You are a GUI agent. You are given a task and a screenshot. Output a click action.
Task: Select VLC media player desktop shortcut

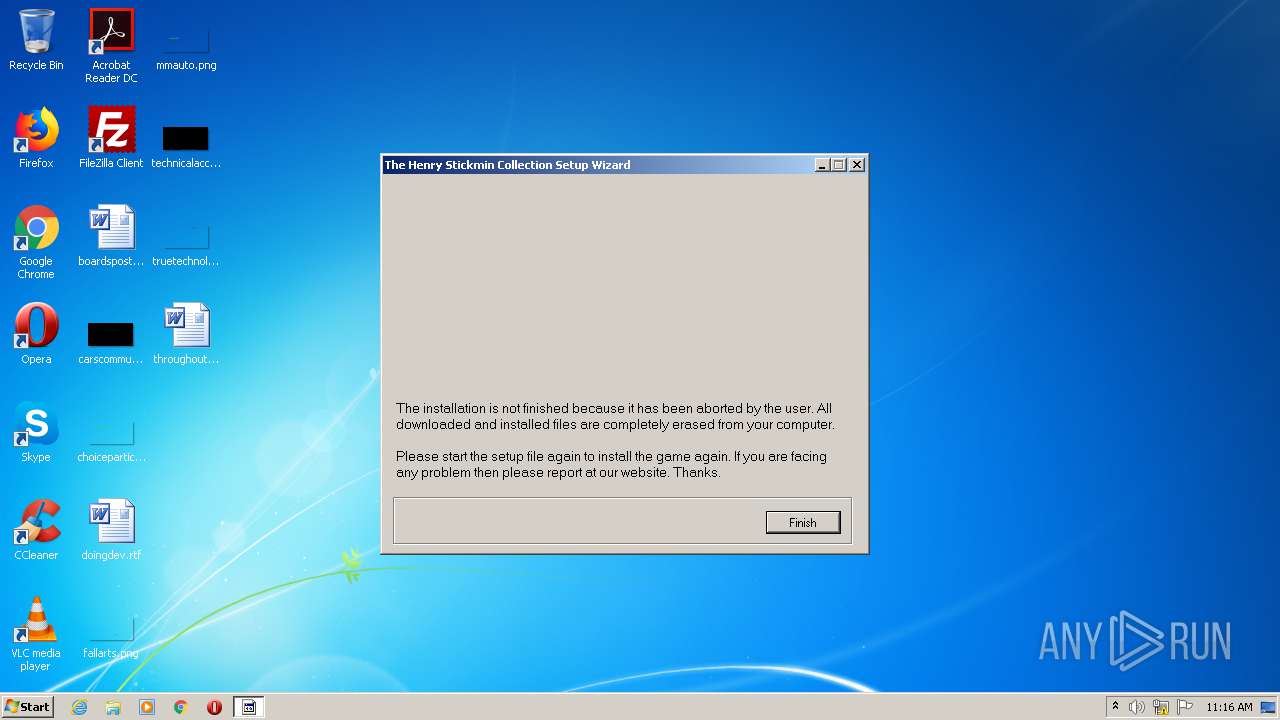click(x=36, y=635)
